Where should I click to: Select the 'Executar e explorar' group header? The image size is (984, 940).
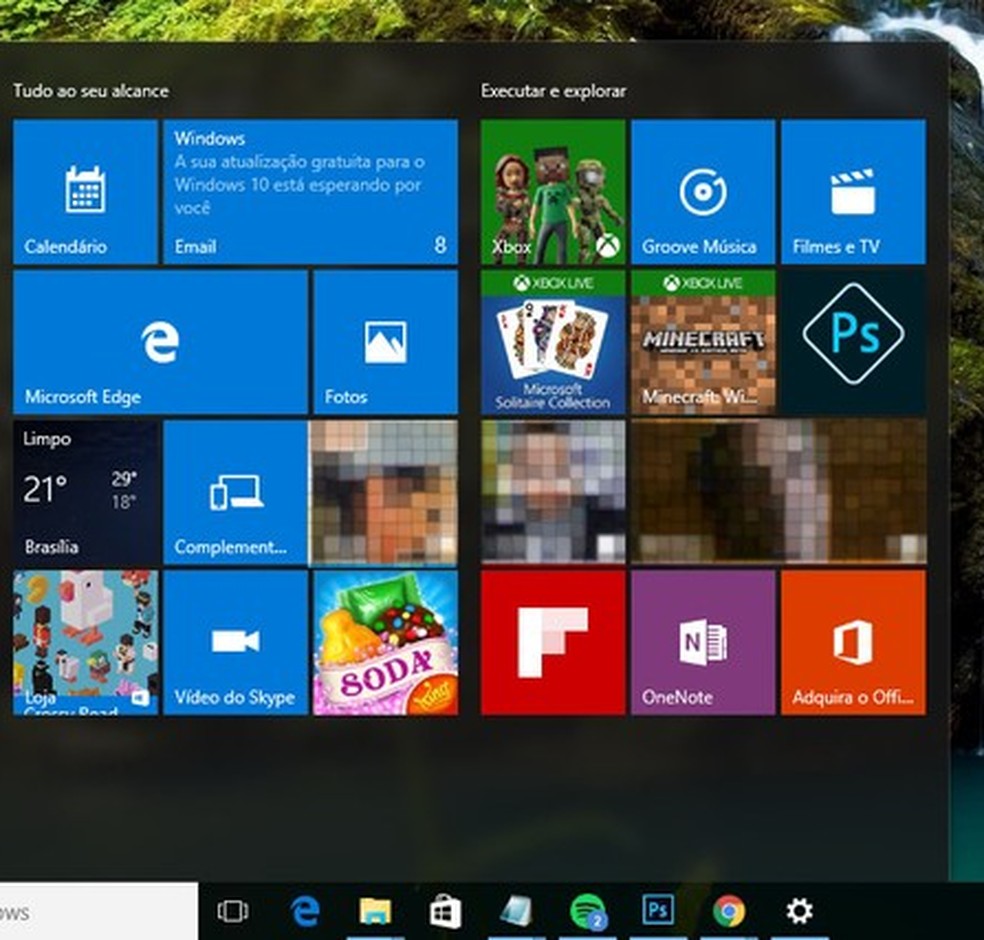553,91
